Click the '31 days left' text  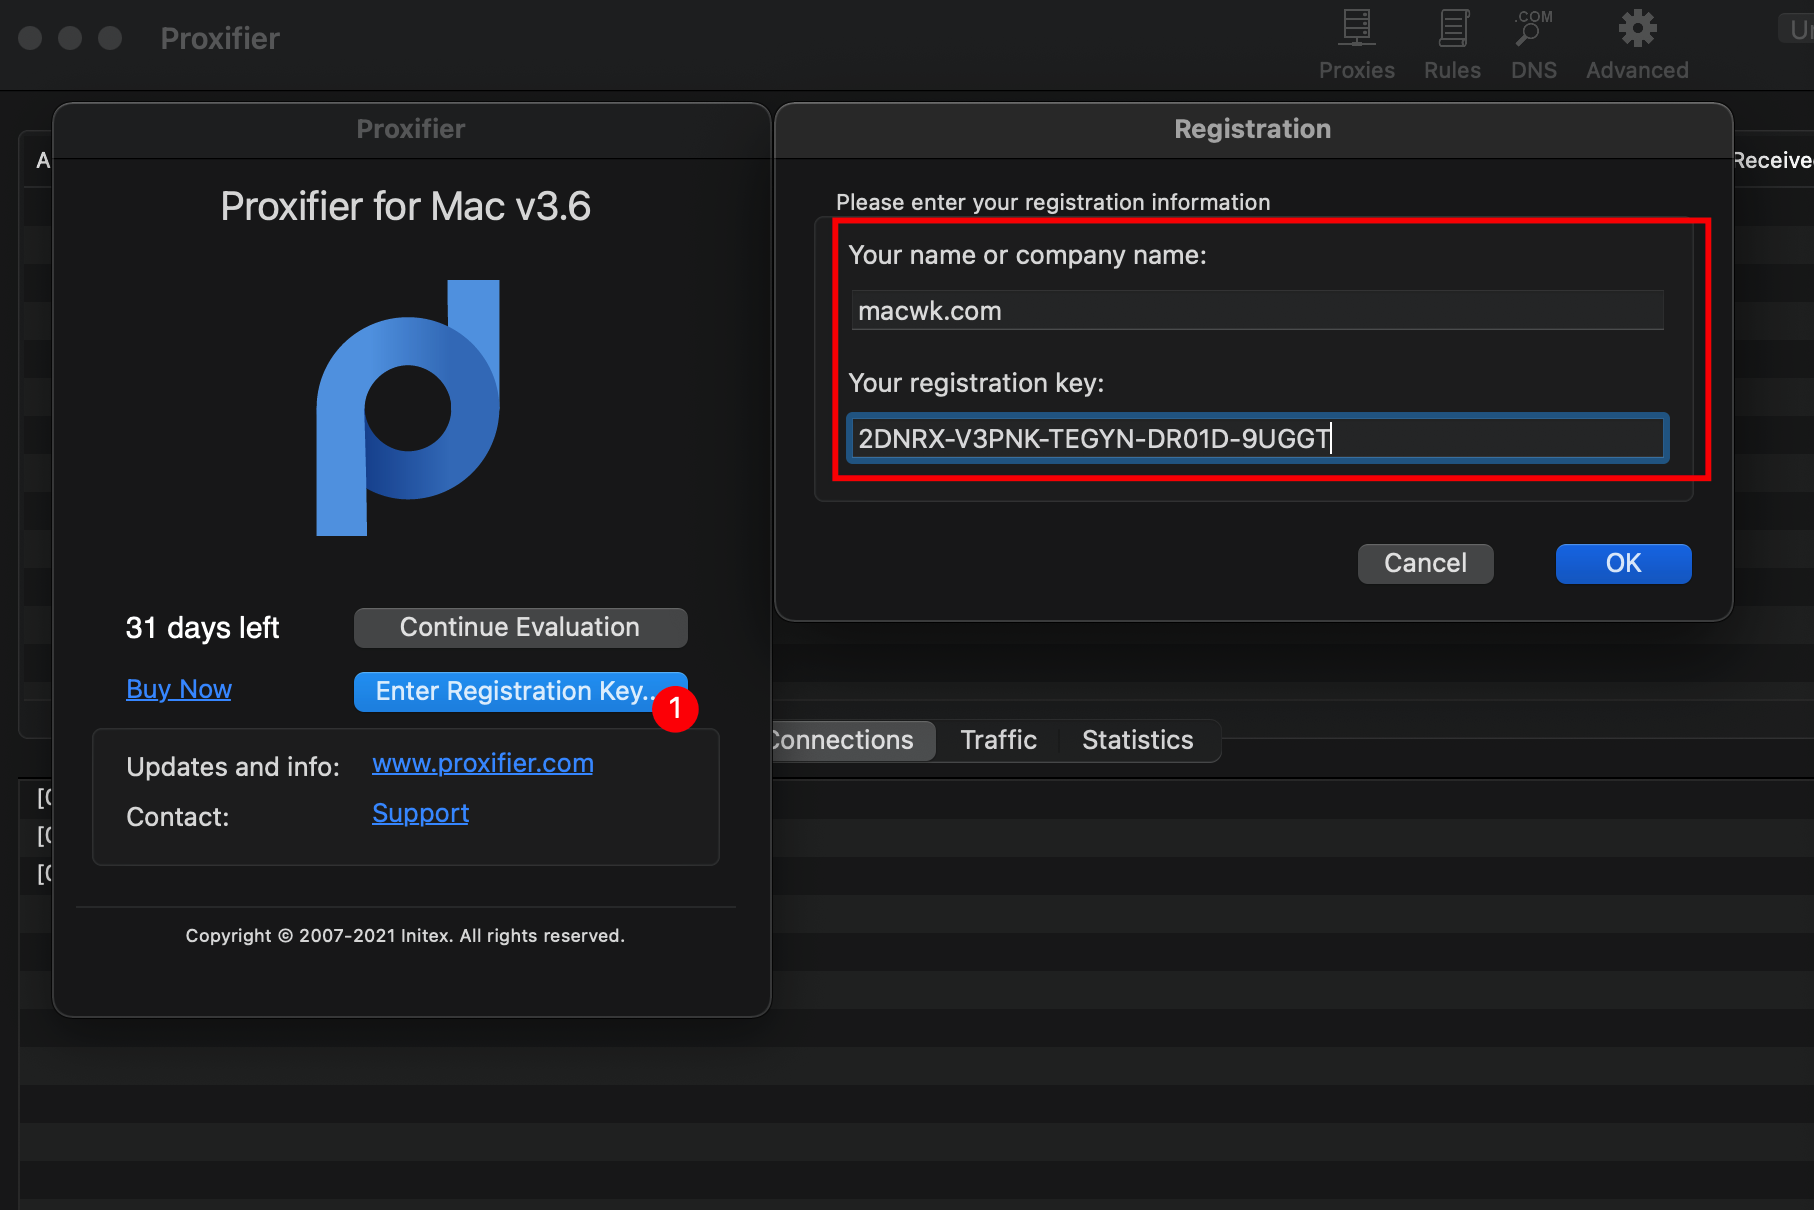[202, 627]
